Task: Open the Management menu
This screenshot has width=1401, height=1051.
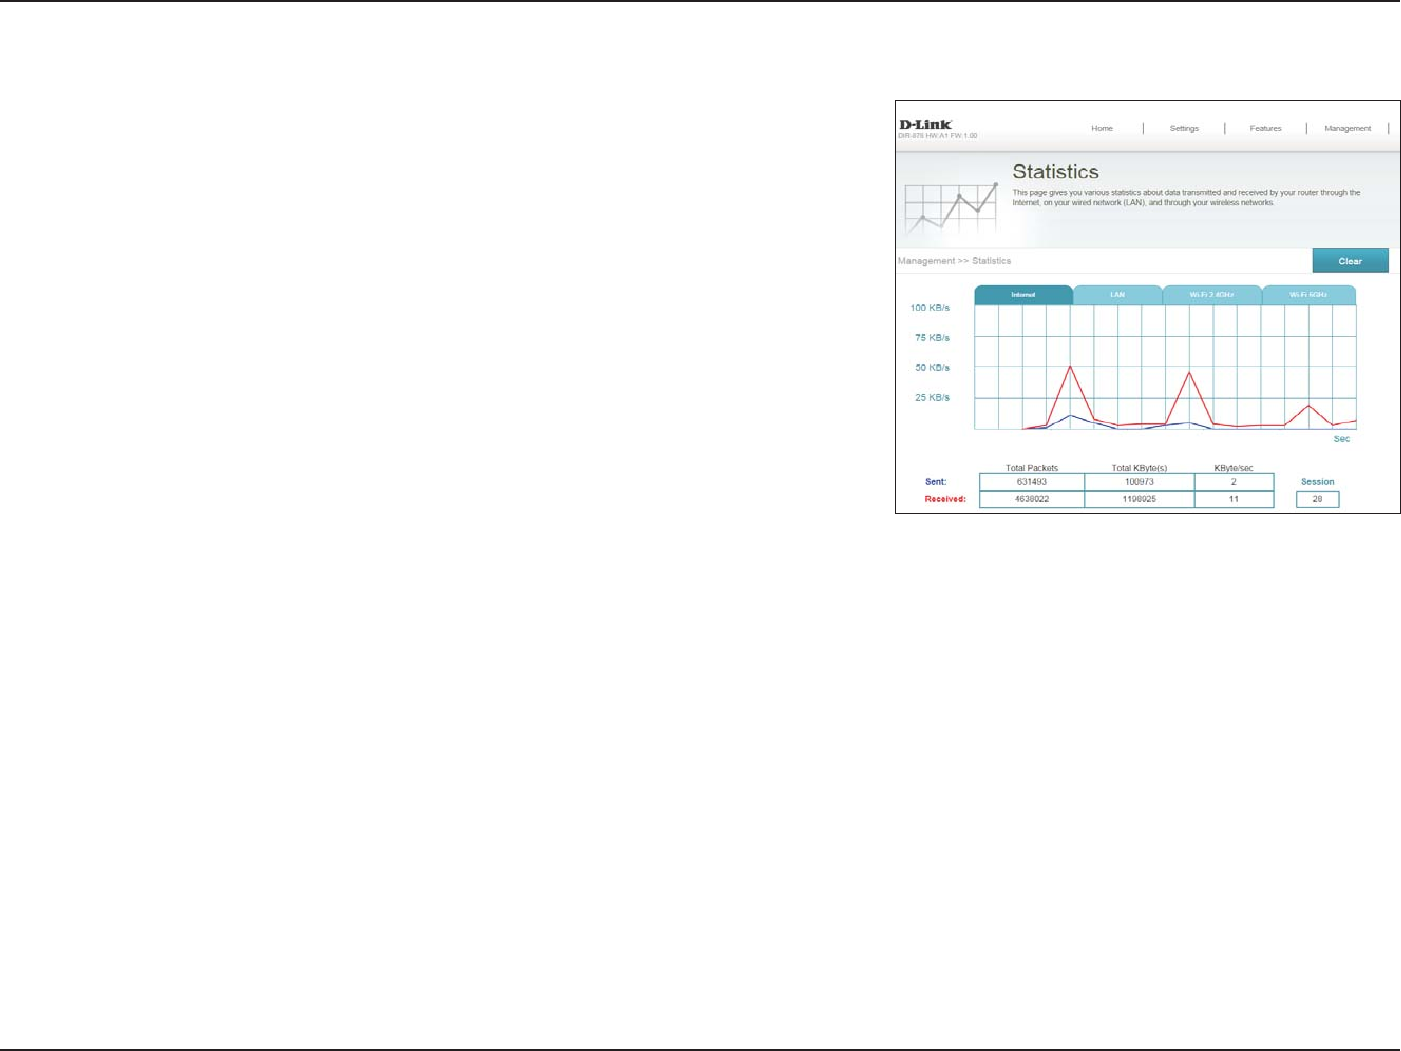Action: (1348, 128)
